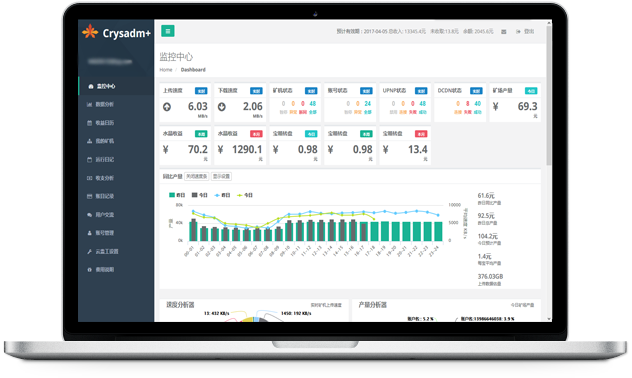Image resolution: width=632 pixels, height=378 pixels.
Task: Open sidebar item with bar chart icon
Action: pos(116,104)
